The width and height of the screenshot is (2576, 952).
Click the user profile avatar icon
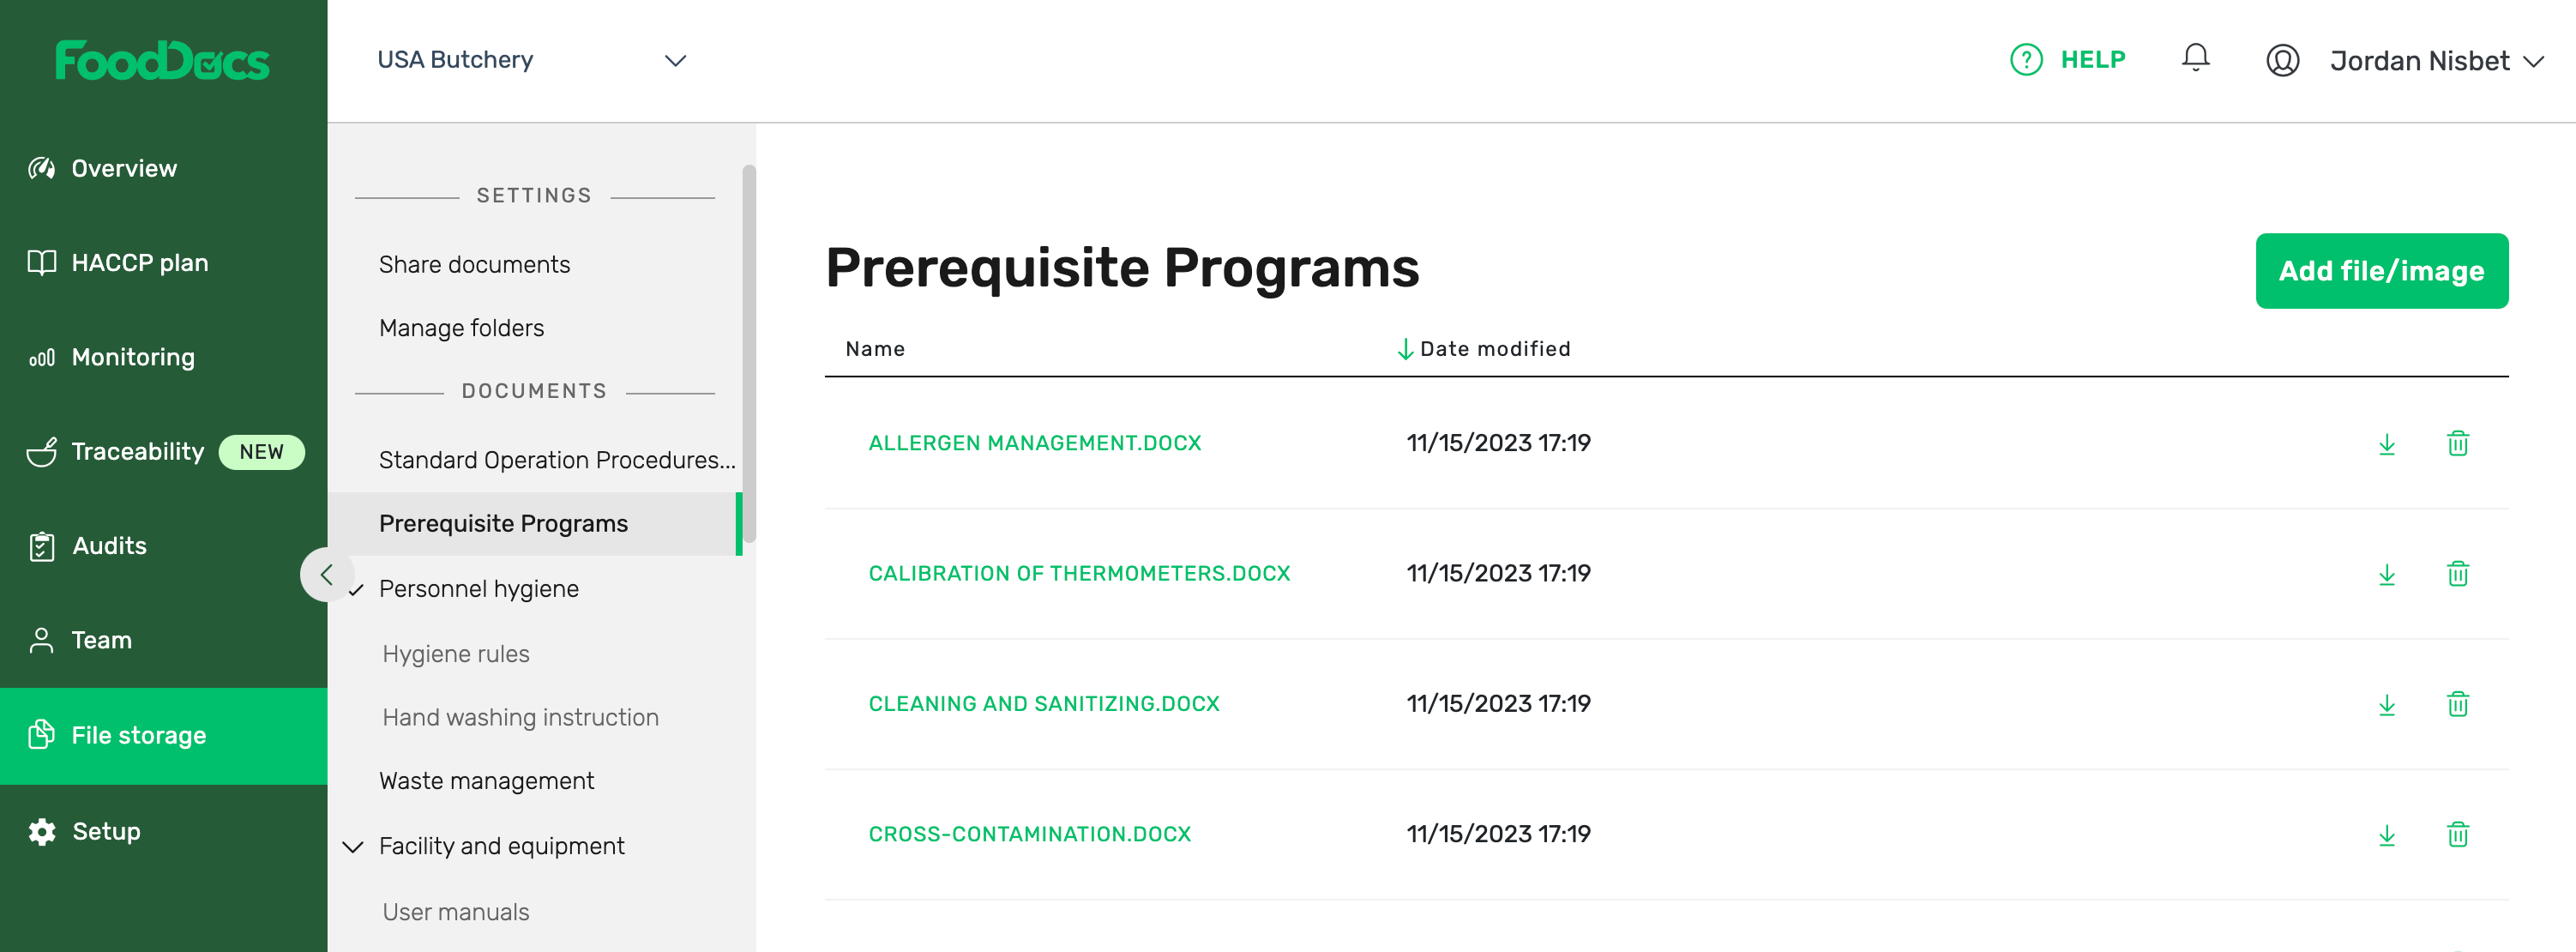[x=2282, y=61]
